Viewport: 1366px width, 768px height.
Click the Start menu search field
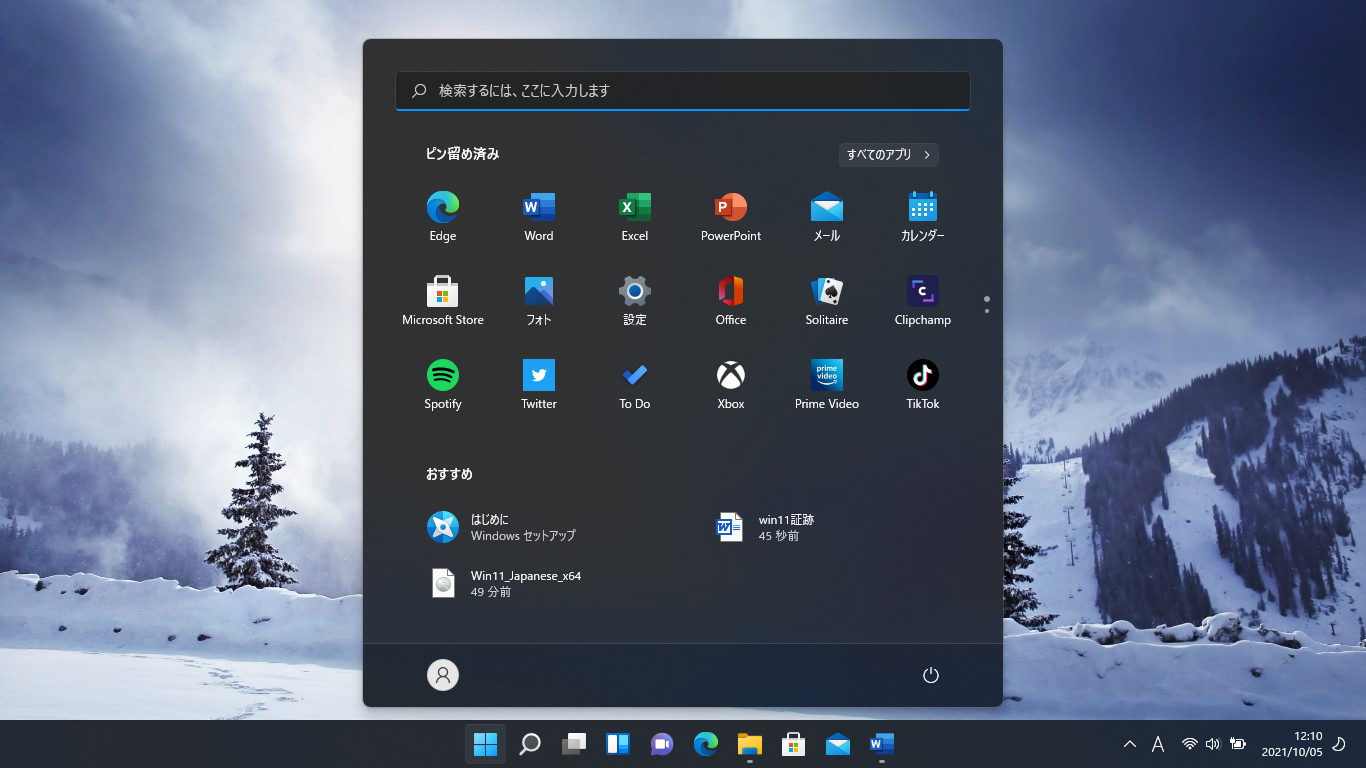683,90
